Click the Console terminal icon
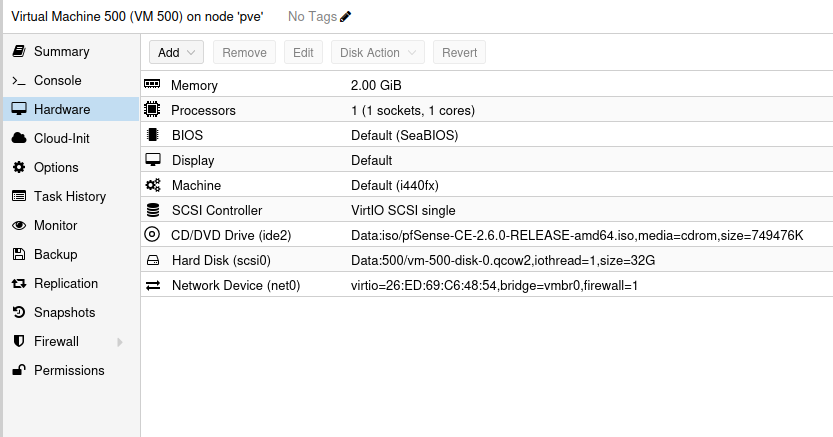Image resolution: width=833 pixels, height=437 pixels. [x=18, y=80]
